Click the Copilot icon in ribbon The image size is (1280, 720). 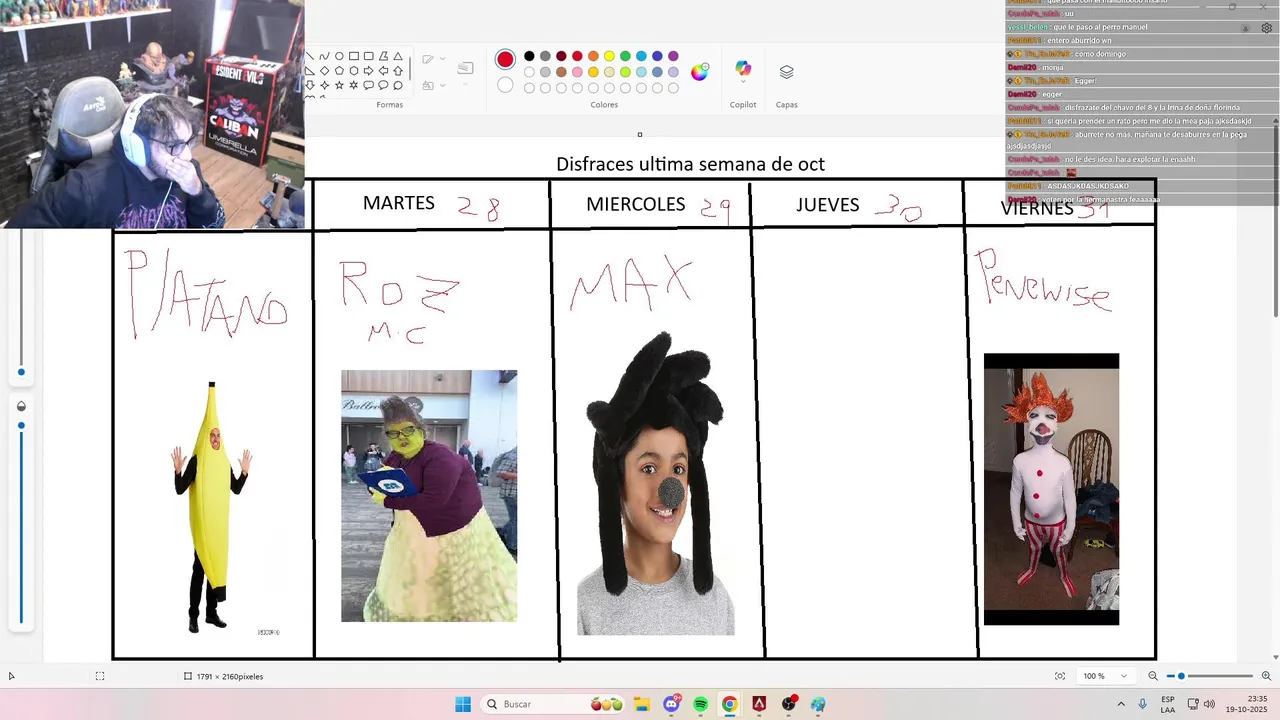[x=743, y=68]
